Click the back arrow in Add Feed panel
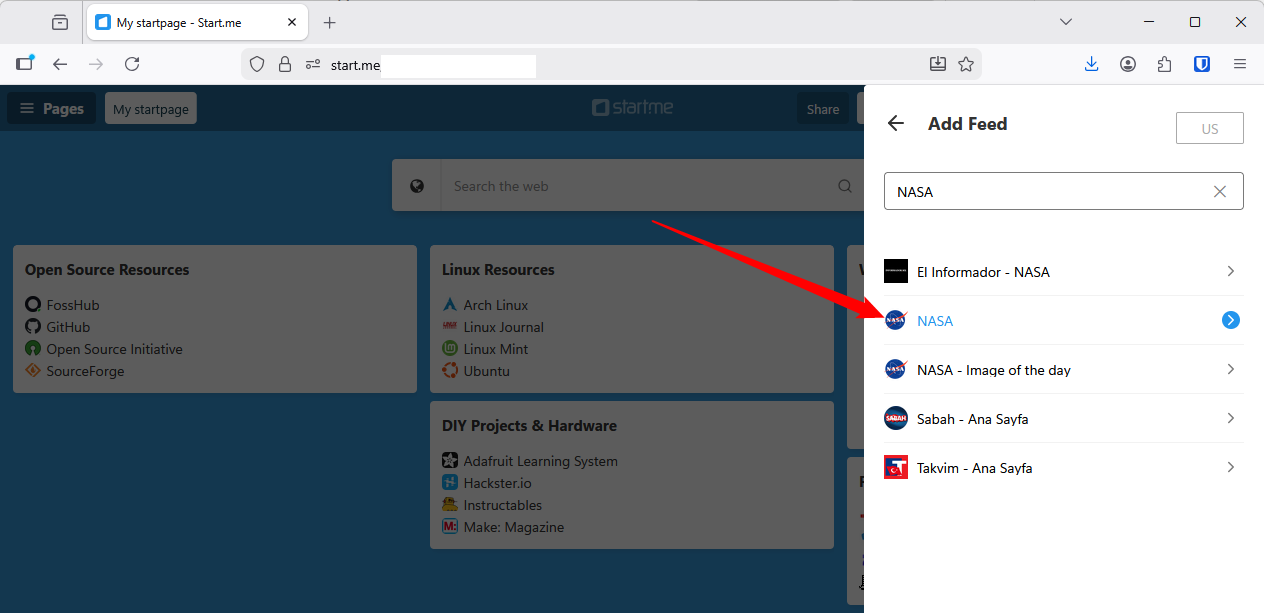This screenshot has width=1264, height=613. (x=895, y=123)
